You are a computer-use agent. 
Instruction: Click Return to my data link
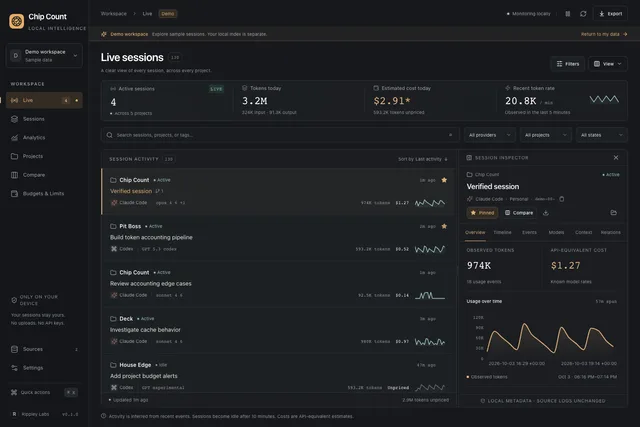tap(604, 34)
